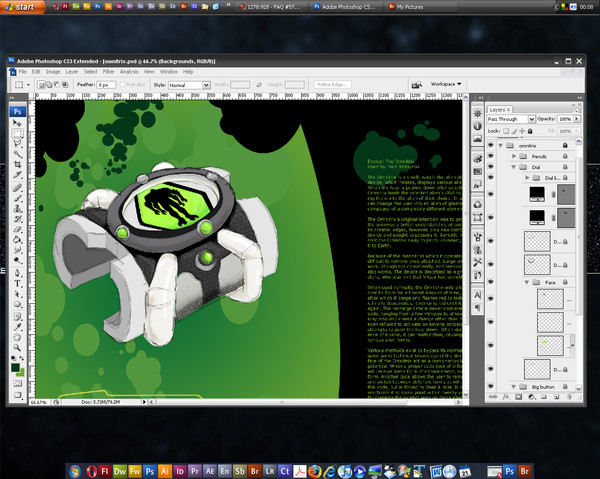Open the Workspace button menu
The image size is (600, 479).
pyautogui.click(x=445, y=84)
